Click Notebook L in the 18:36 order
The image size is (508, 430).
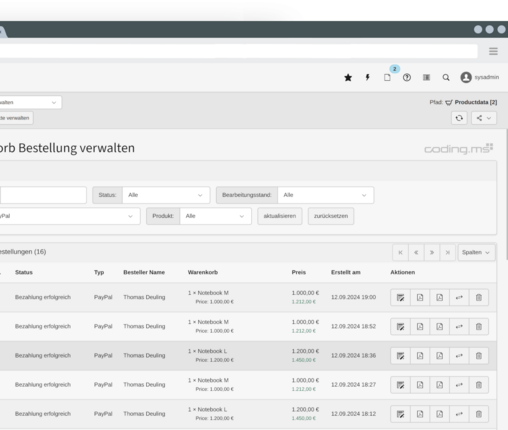point(212,351)
